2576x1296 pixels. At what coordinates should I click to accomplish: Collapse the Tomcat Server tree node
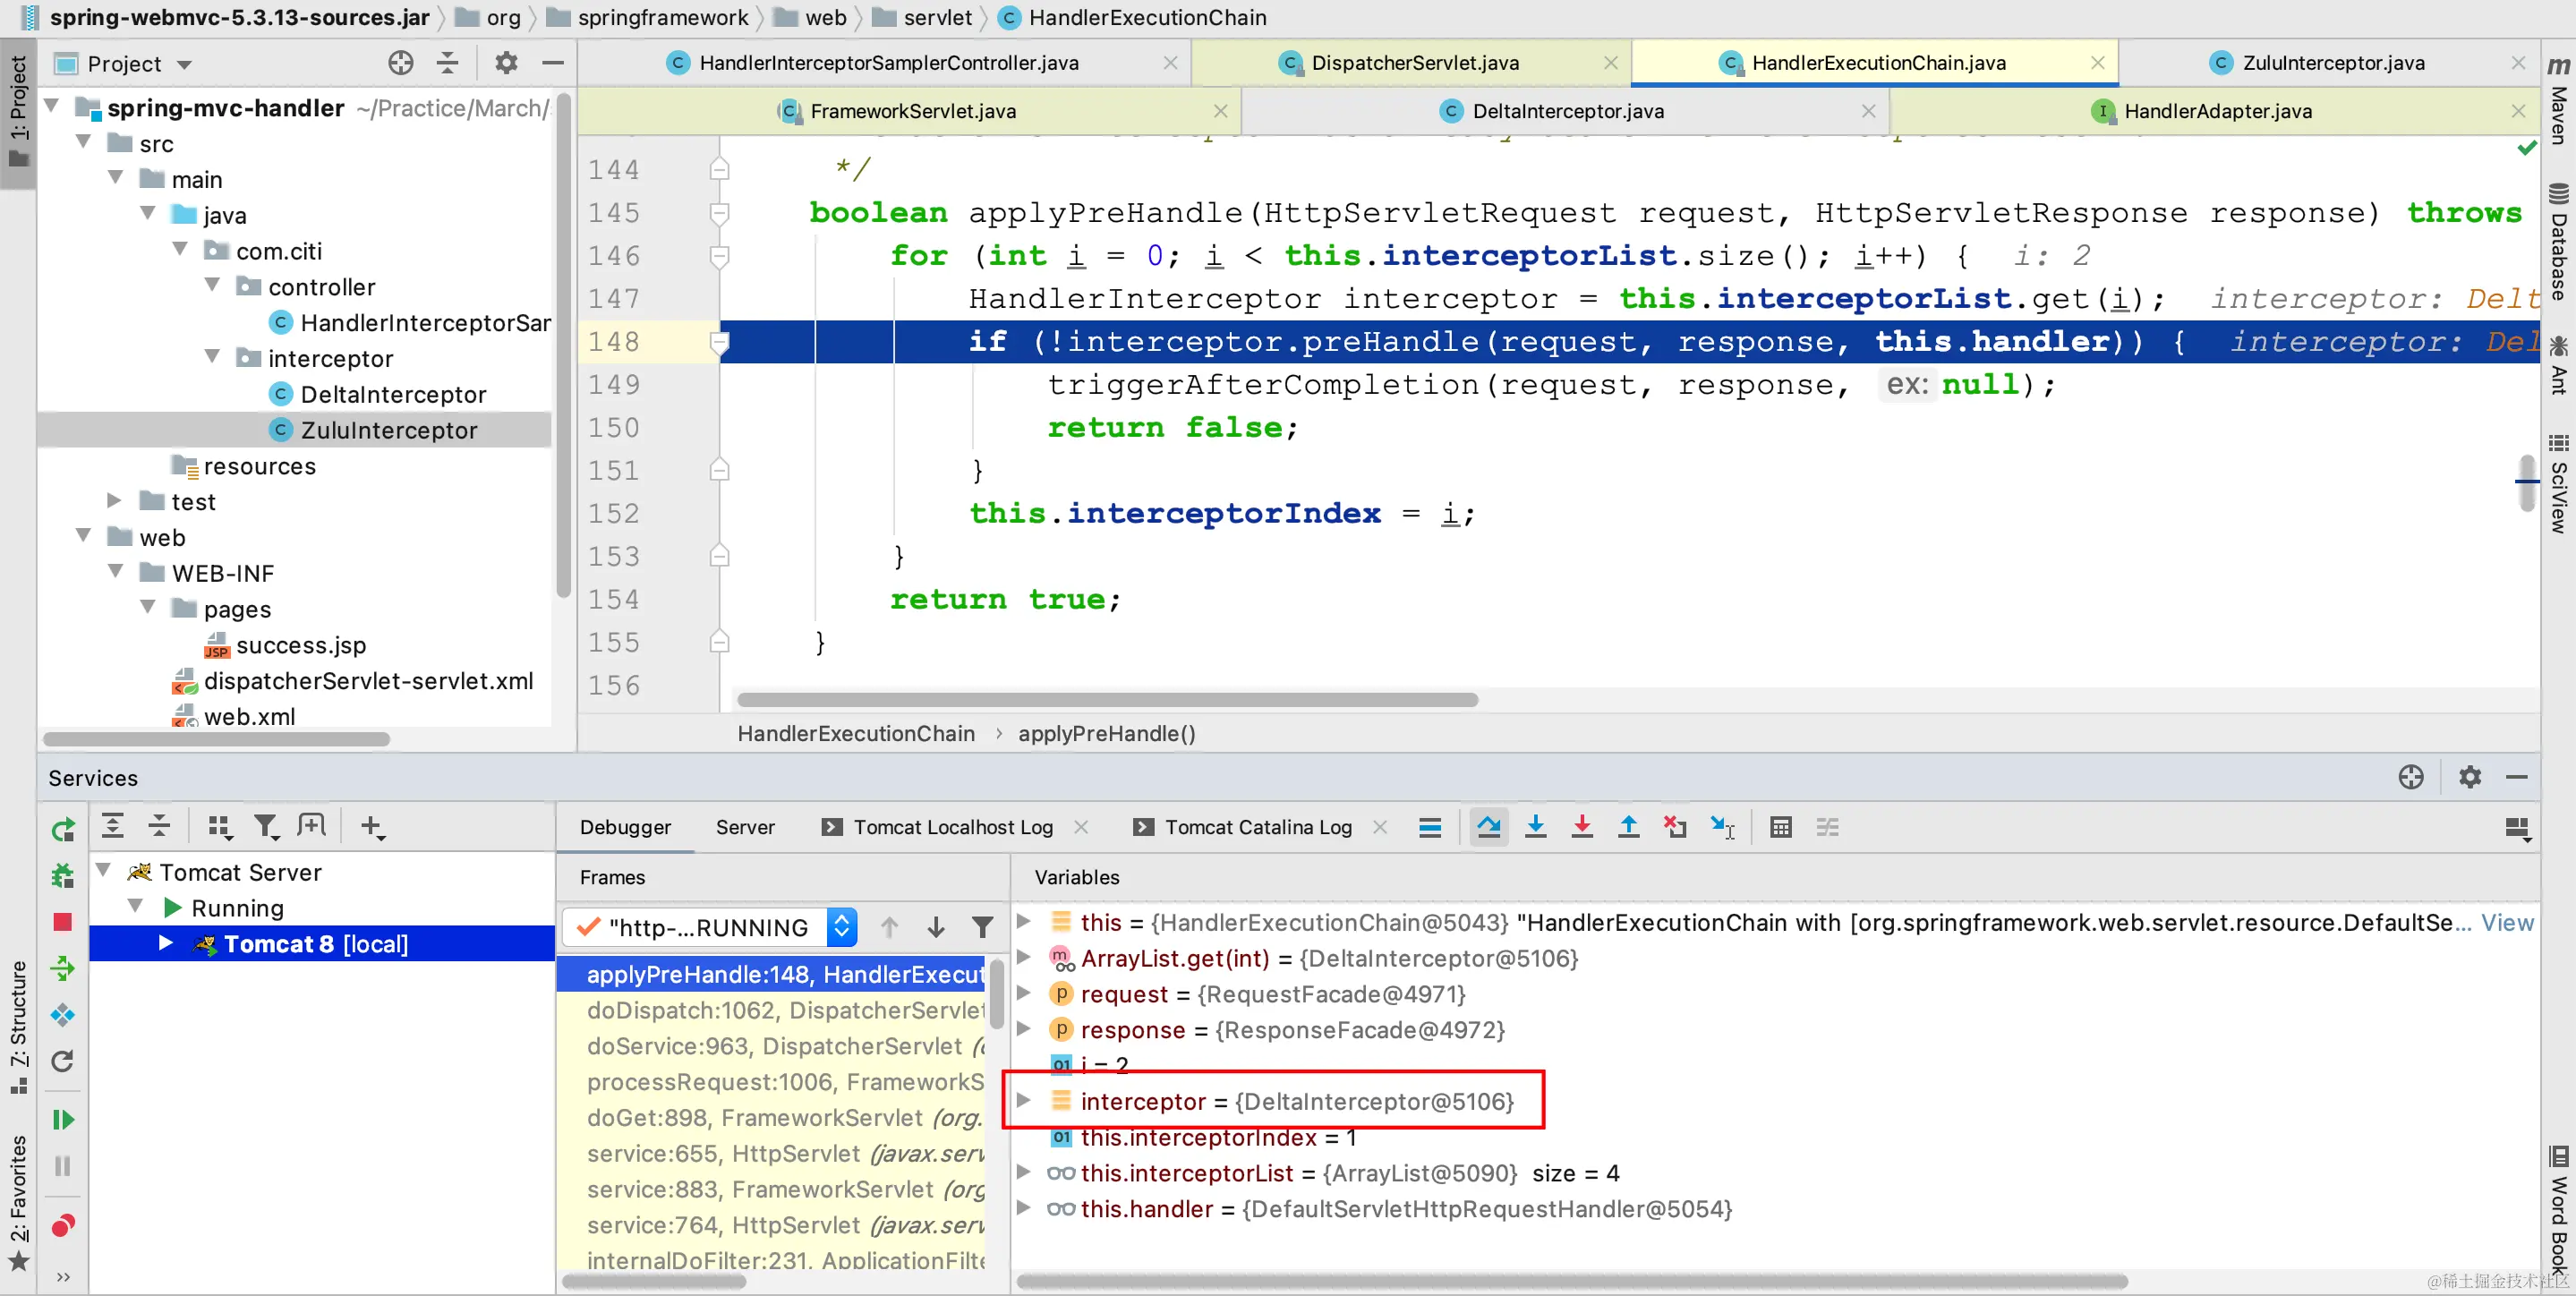pyautogui.click(x=103, y=871)
